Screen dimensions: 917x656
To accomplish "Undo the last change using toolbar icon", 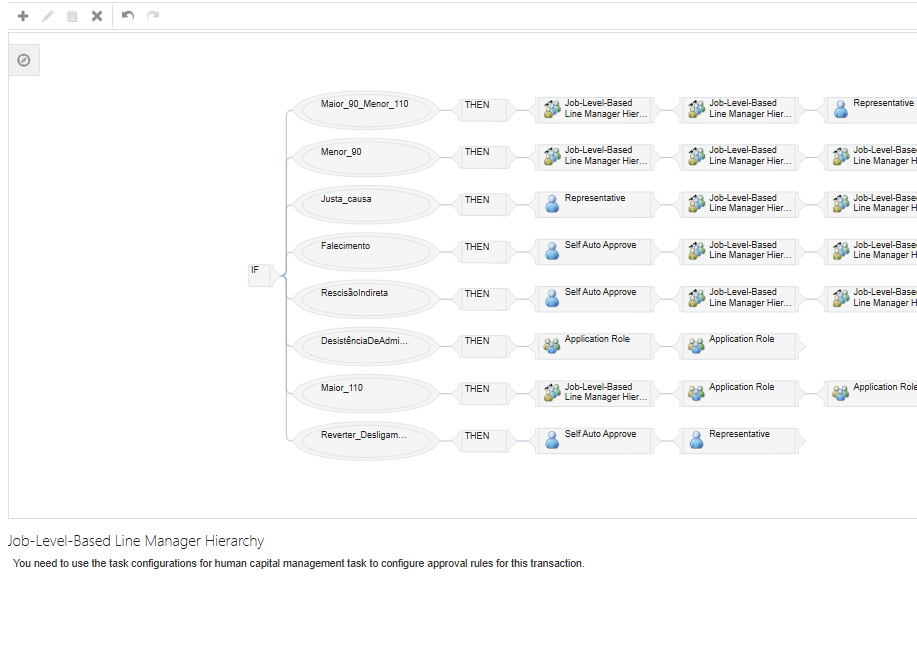I will (x=126, y=16).
